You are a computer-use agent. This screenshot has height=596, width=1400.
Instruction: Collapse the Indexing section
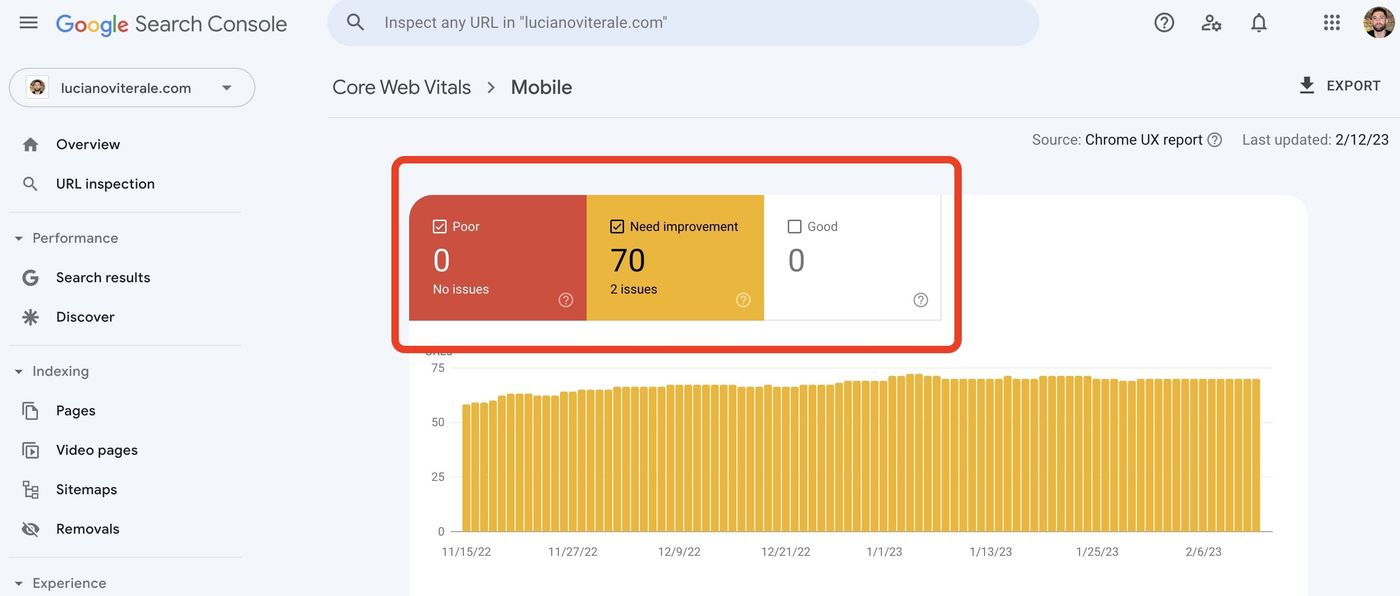(18, 372)
